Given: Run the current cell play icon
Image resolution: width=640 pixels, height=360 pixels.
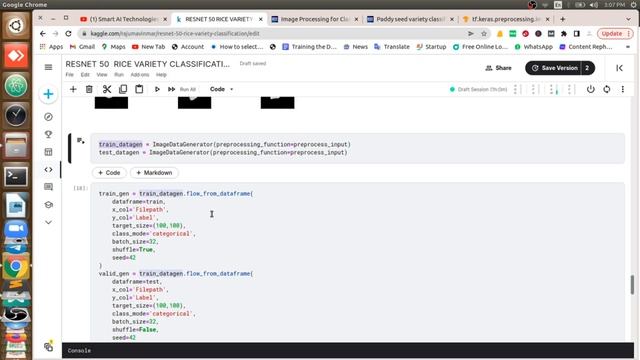Looking at the screenshot, I should [x=157, y=89].
